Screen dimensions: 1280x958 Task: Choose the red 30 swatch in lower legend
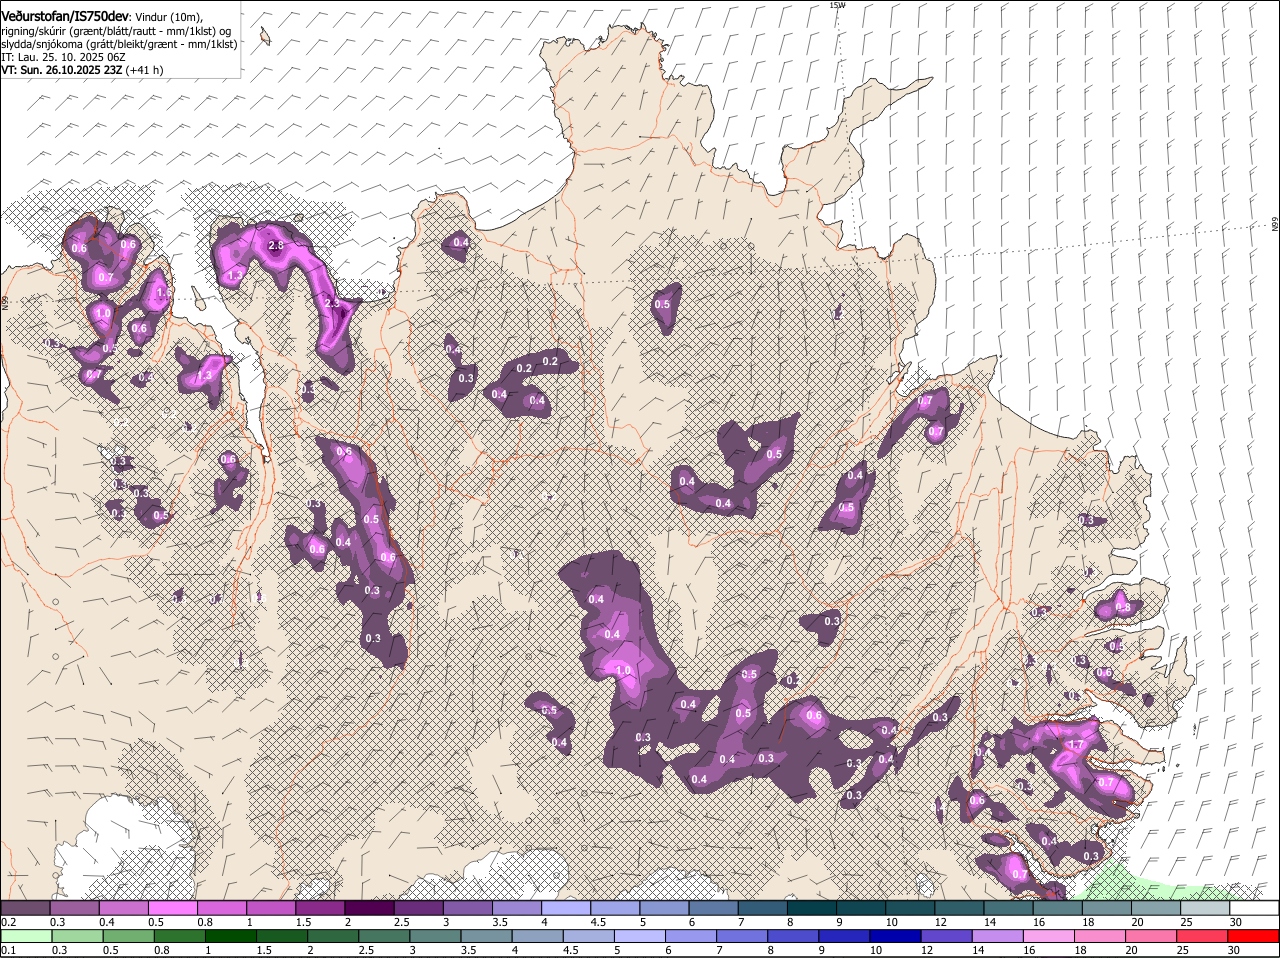click(1255, 936)
